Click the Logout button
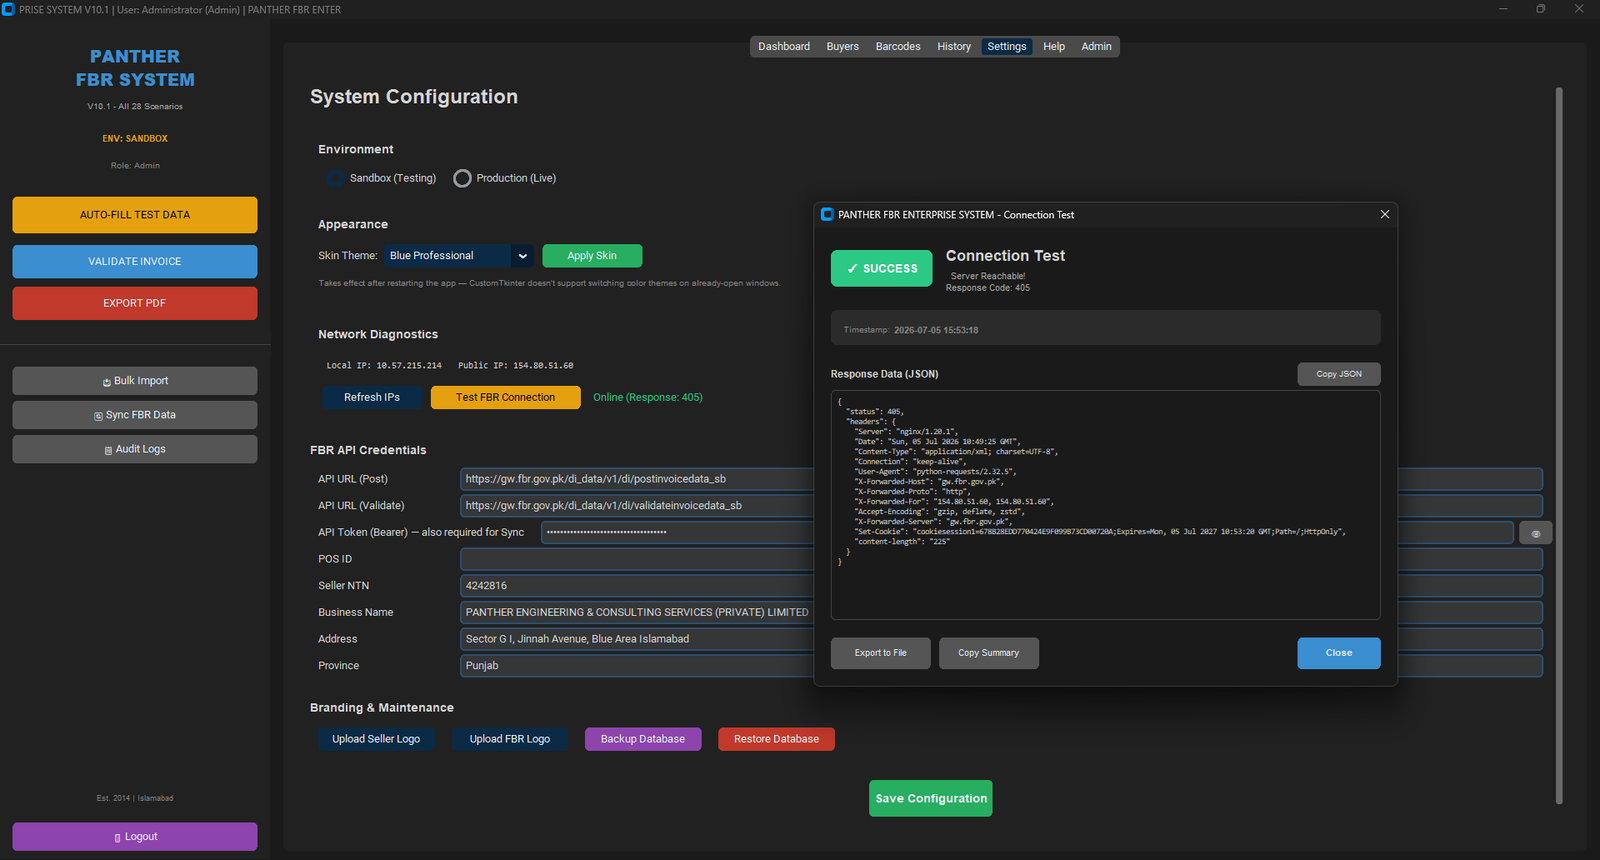Viewport: 1600px width, 860px height. 135,837
